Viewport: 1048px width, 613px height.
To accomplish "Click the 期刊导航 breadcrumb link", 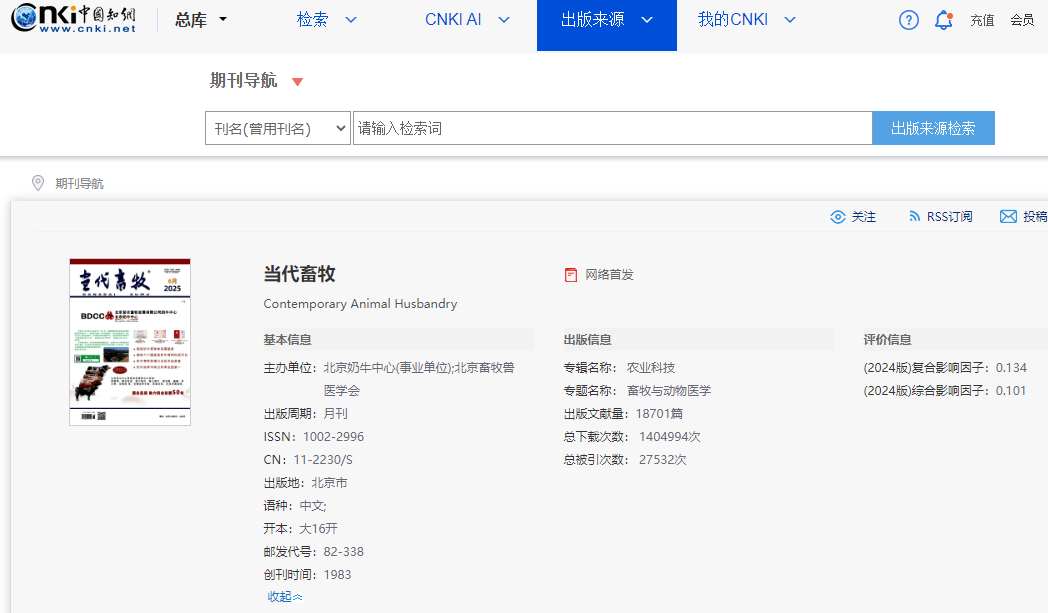I will click(x=80, y=184).
